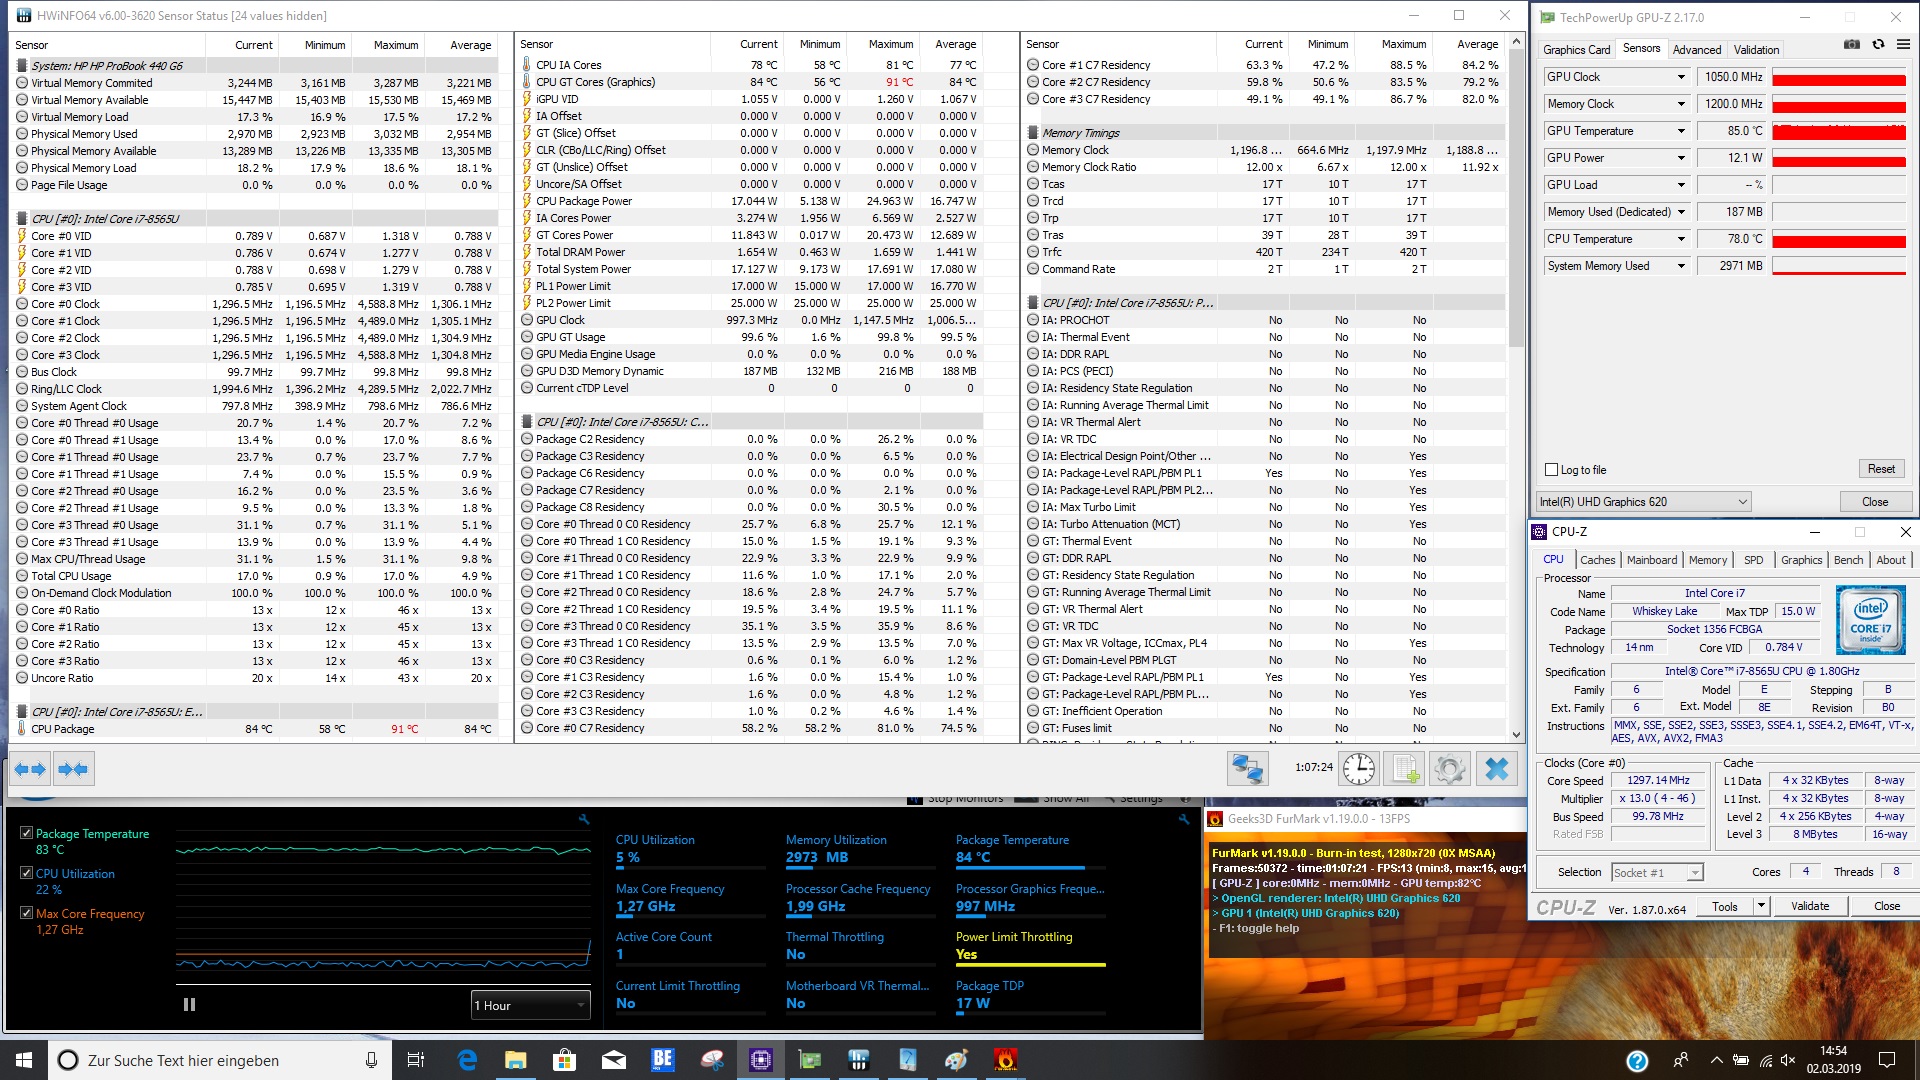Click the expand columns arrows icon in HWiNFO
Screen dimensions: 1920x1080
point(29,769)
